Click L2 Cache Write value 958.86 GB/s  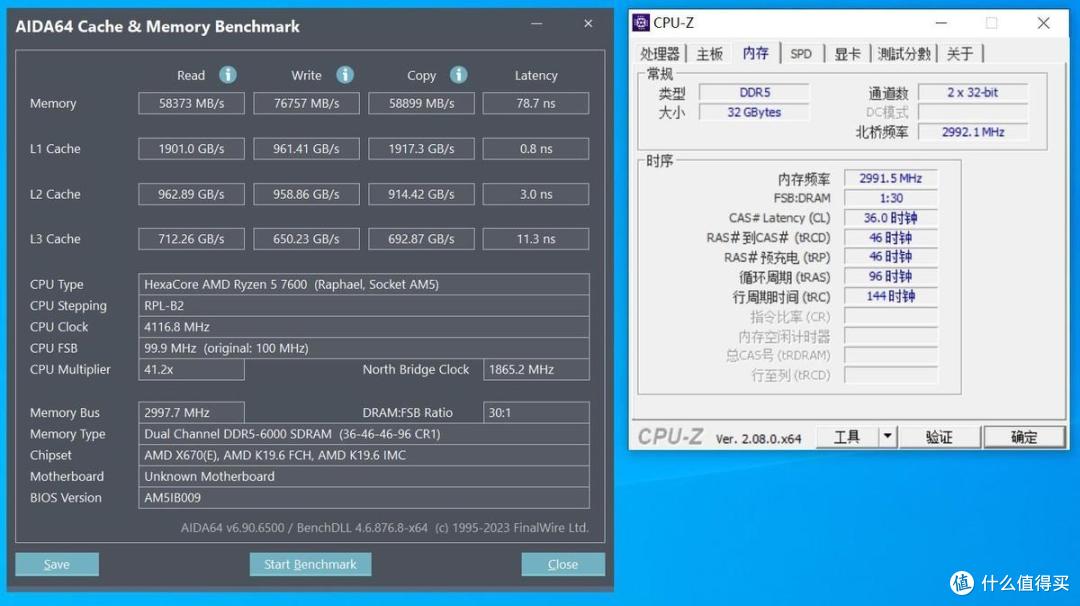(307, 194)
